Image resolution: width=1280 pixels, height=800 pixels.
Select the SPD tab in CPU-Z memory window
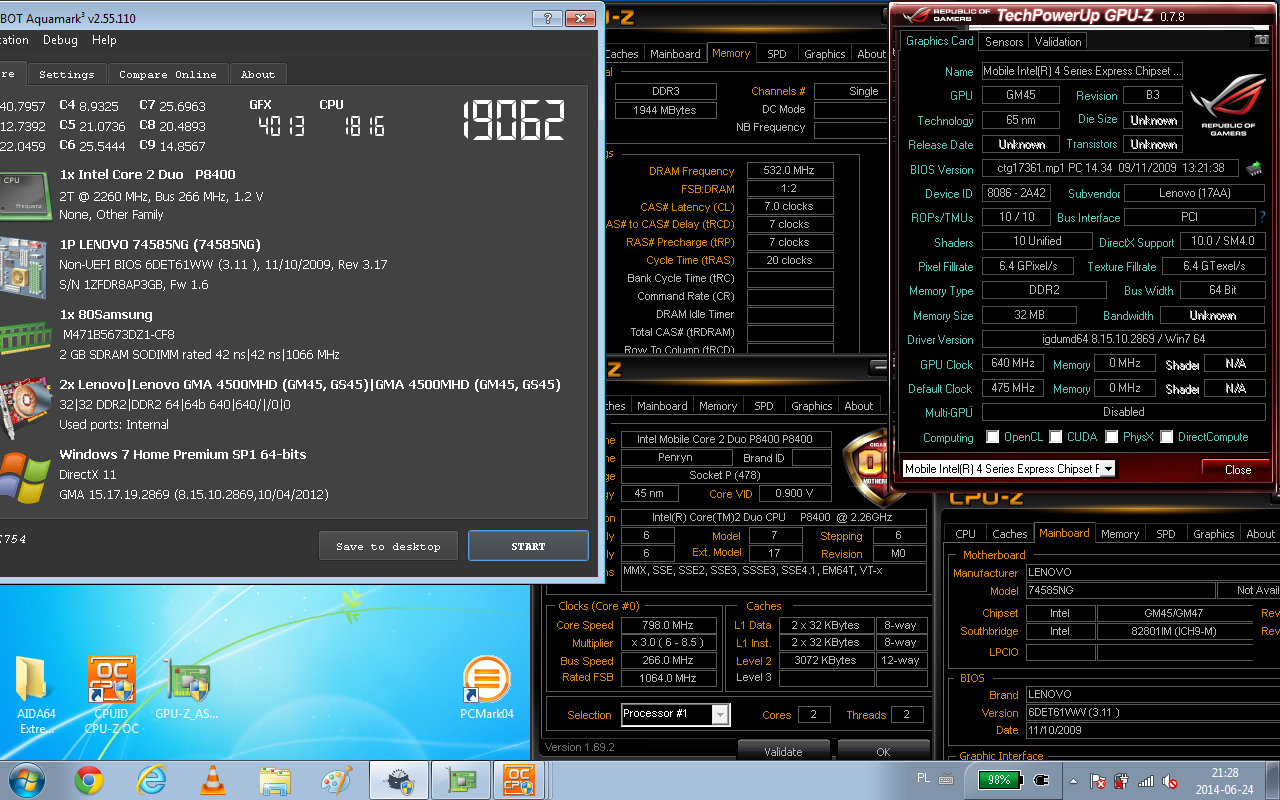777,54
